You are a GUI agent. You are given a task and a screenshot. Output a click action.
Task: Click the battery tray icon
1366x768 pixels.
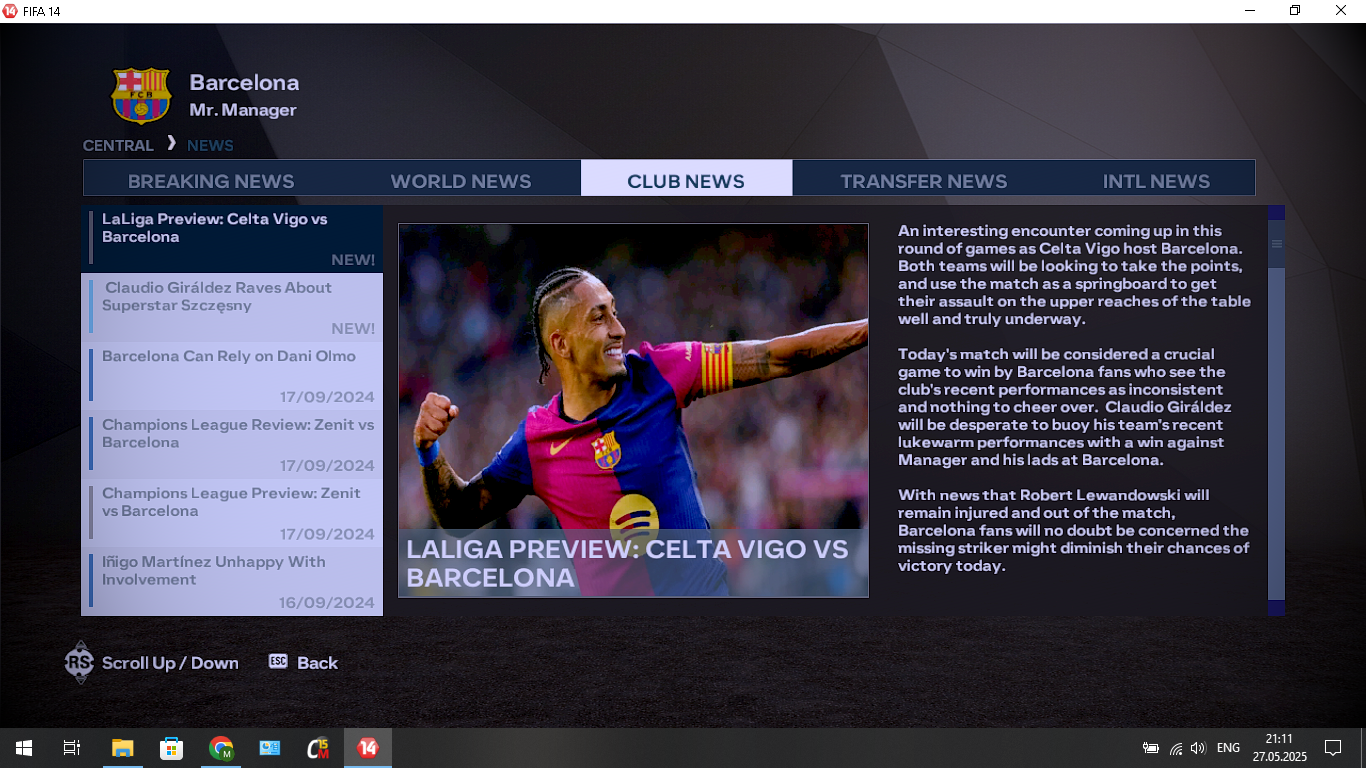point(1151,748)
